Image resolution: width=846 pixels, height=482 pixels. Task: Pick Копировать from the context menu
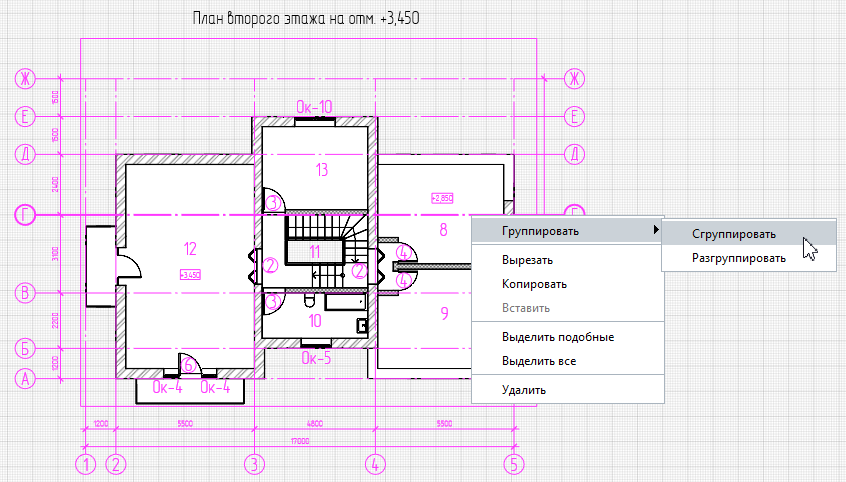(x=534, y=284)
